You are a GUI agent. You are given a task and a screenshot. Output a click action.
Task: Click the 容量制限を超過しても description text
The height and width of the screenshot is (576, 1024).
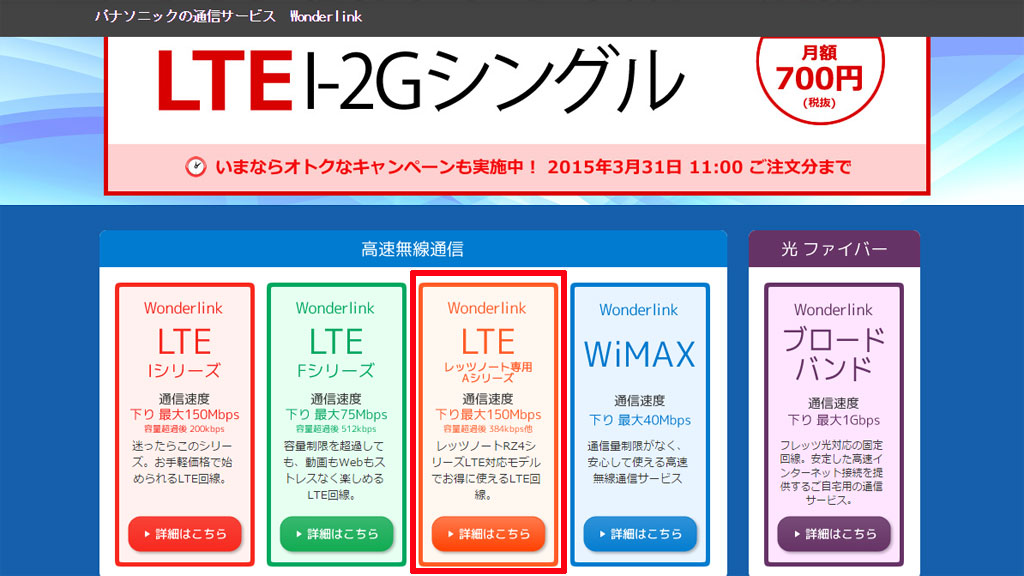tap(336, 470)
